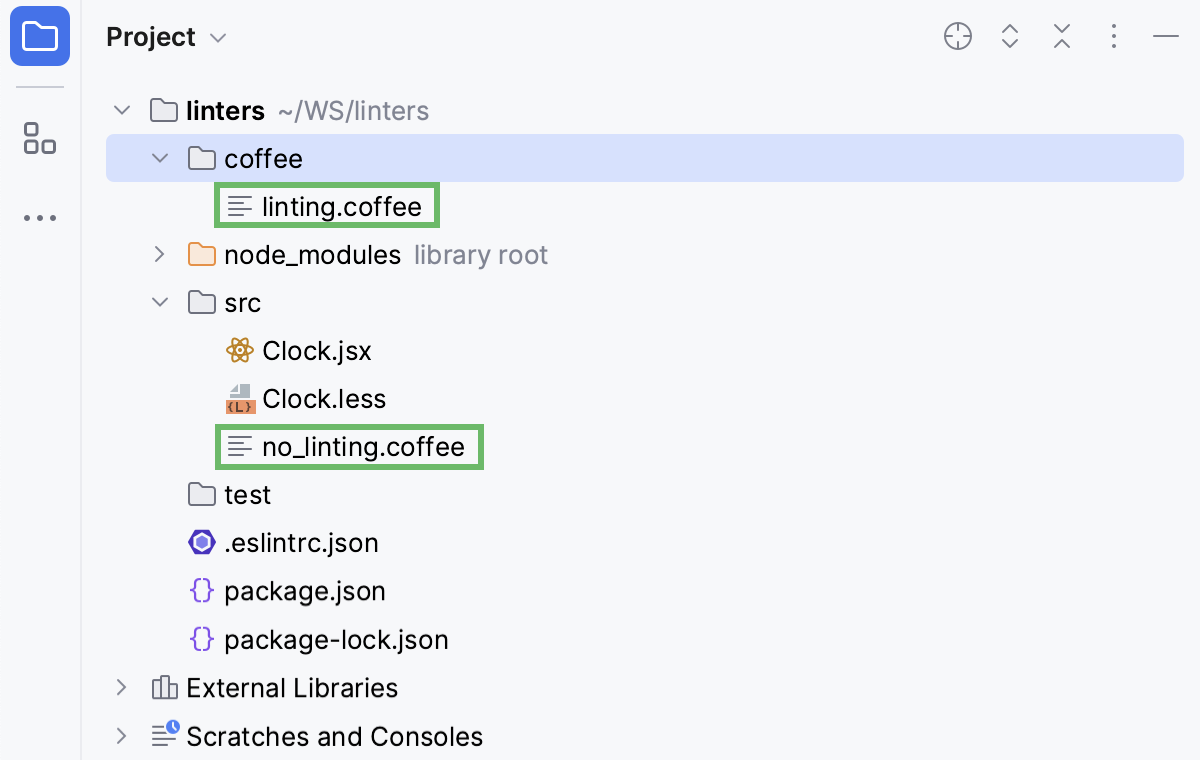The image size is (1200, 760).
Task: Click the LESS icon next to Clock.less
Action: tap(239, 398)
